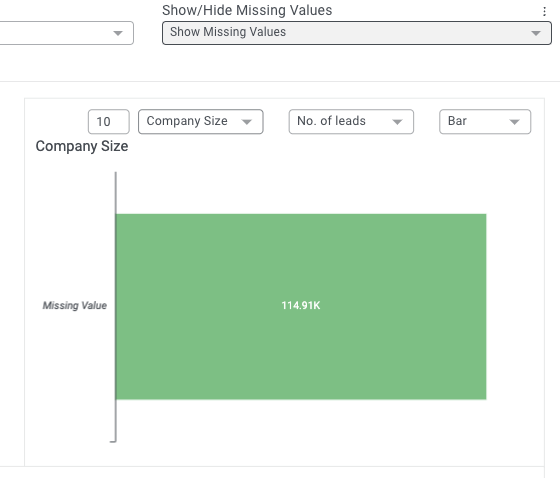The image size is (560, 478).
Task: Open the No. of leads measure dropdown
Action: (x=351, y=121)
